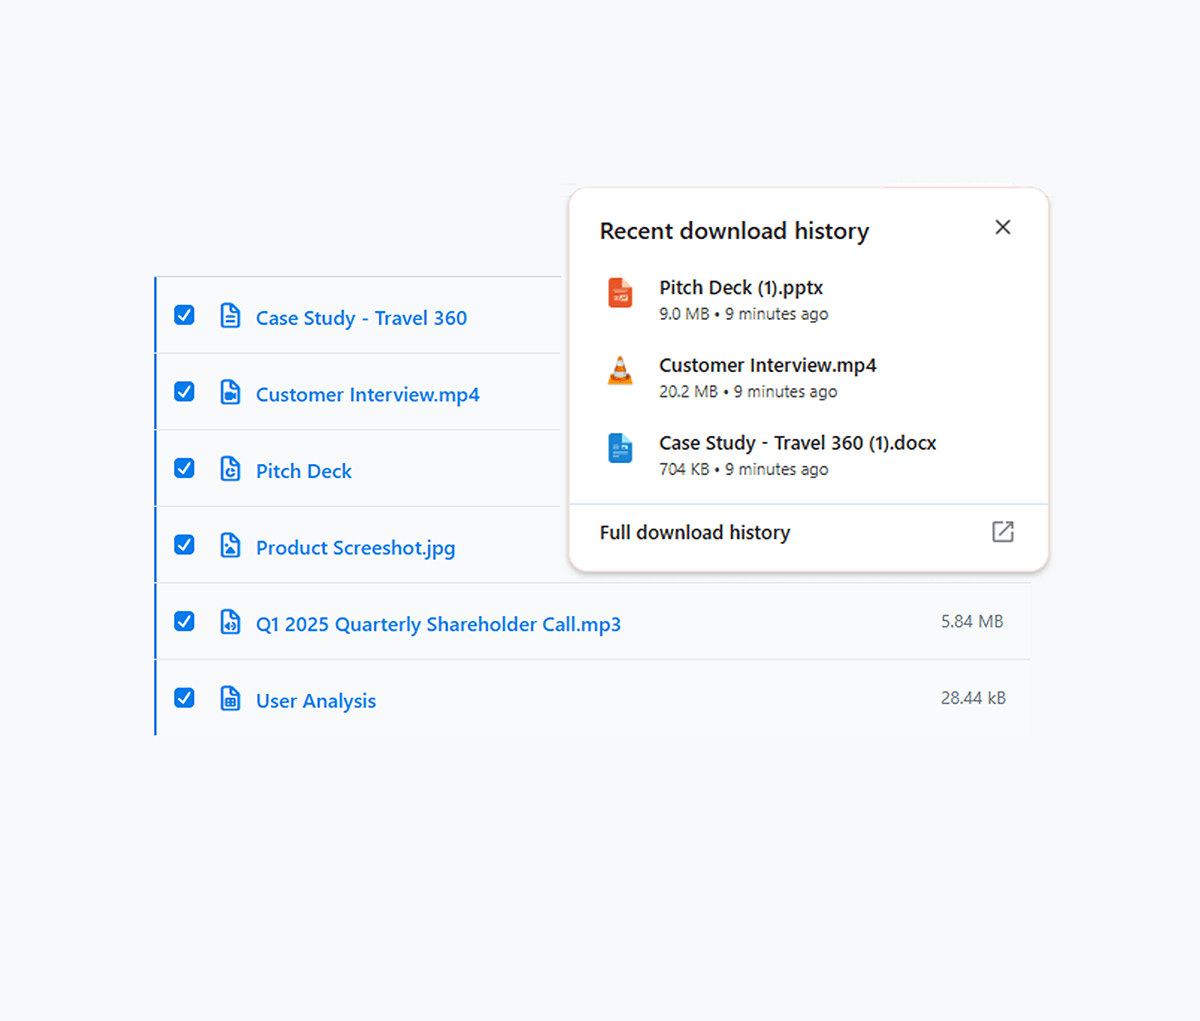Image resolution: width=1200 pixels, height=1021 pixels.
Task: Click the VLC cone icon for Customer Interview.mp4
Action: tap(620, 370)
